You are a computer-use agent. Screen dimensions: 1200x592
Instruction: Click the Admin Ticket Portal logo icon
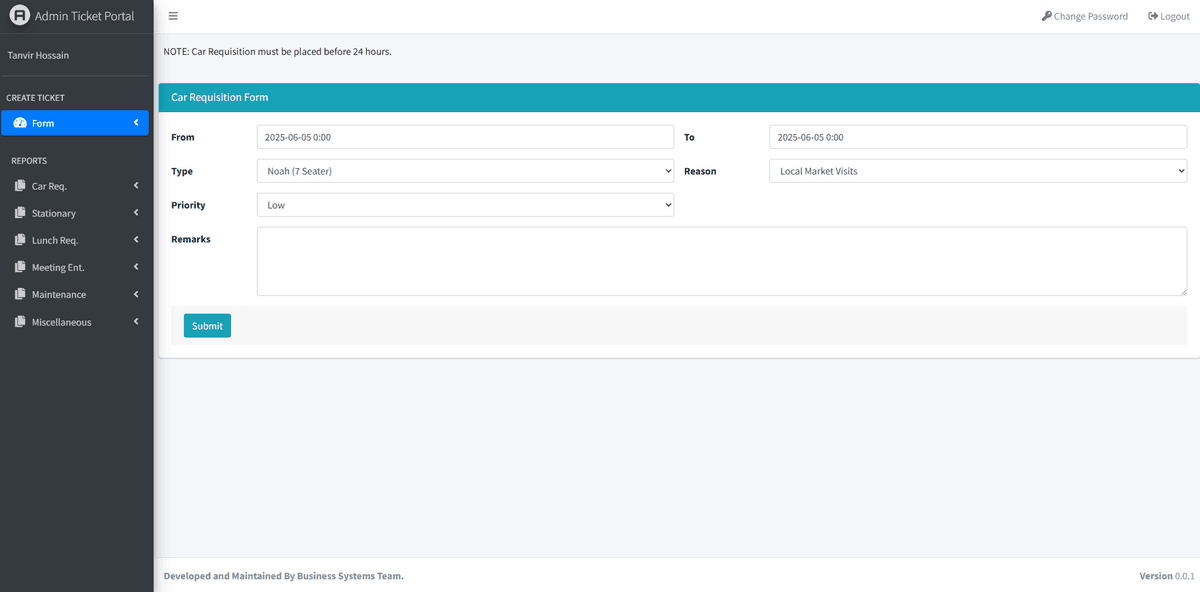click(x=20, y=16)
